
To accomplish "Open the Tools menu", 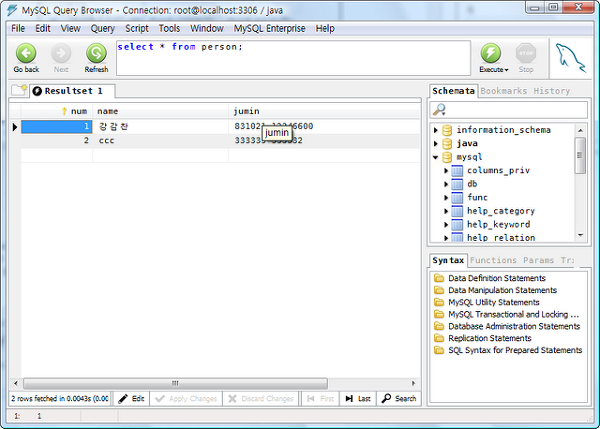I will 169,29.
